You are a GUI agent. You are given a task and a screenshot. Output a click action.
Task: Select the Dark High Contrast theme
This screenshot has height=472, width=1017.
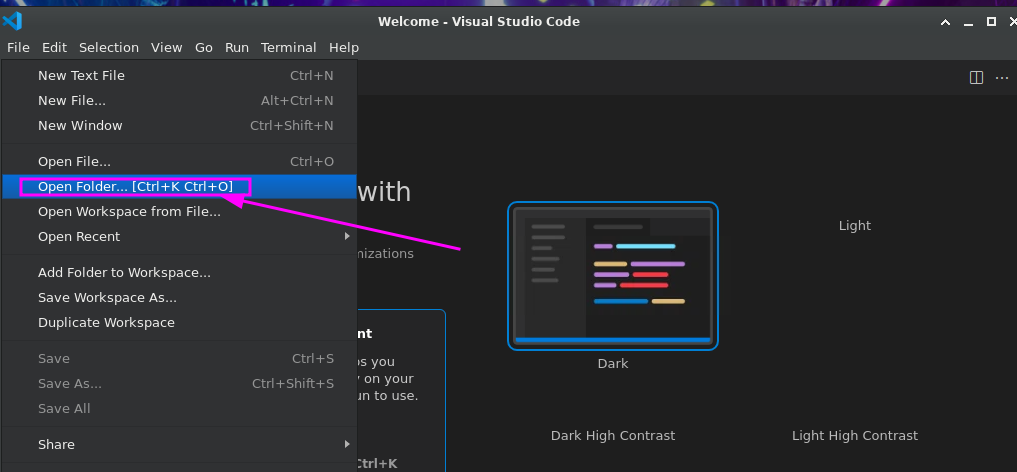click(x=612, y=435)
